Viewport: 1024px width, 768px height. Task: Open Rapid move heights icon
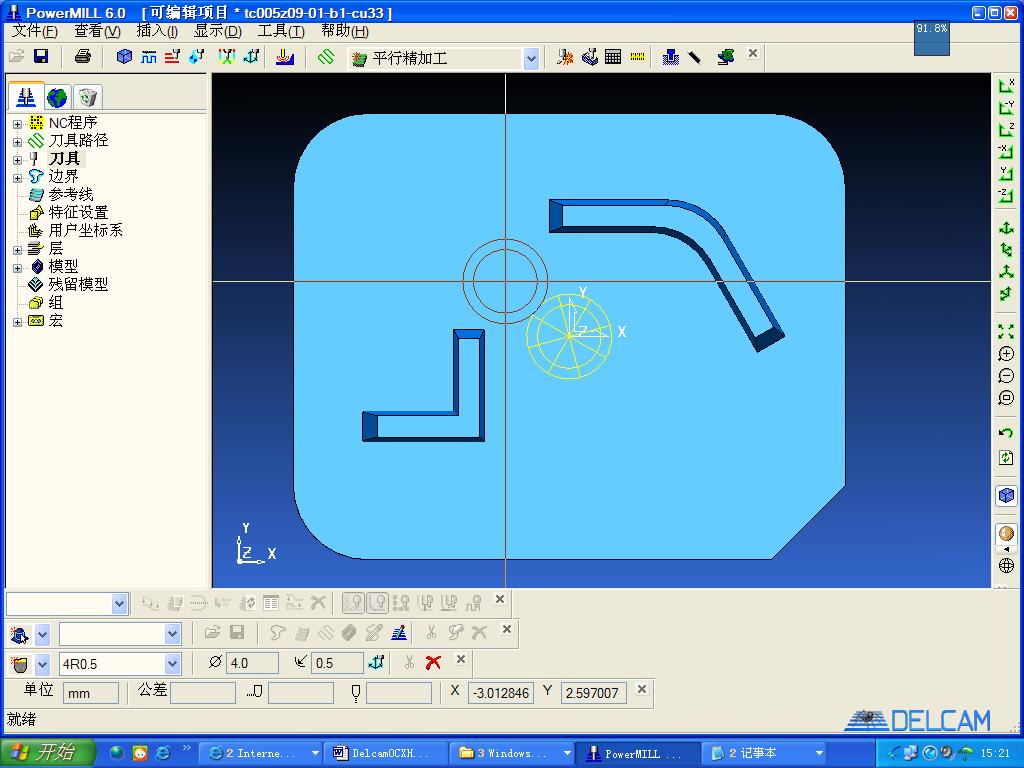172,57
